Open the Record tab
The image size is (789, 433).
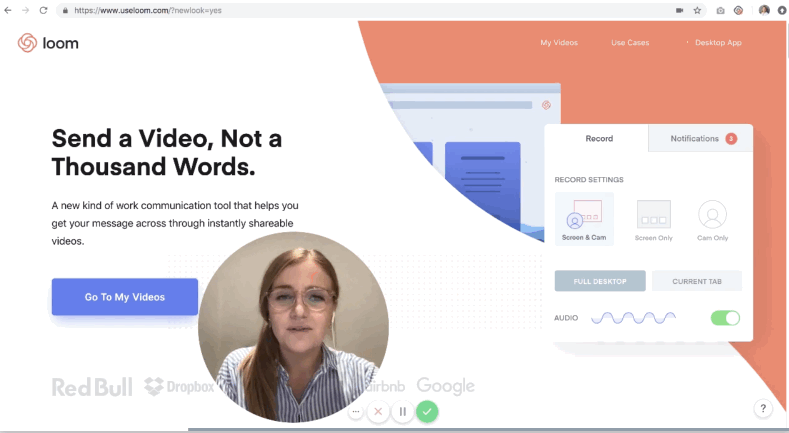598,139
